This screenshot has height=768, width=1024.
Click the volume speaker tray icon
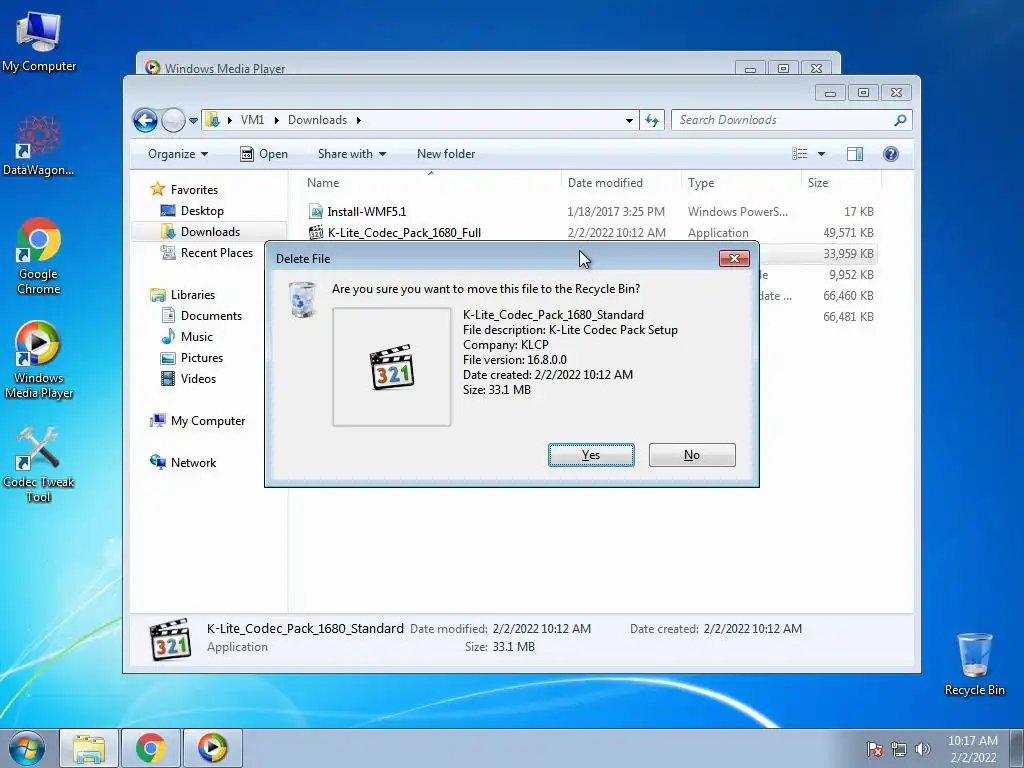coord(923,749)
